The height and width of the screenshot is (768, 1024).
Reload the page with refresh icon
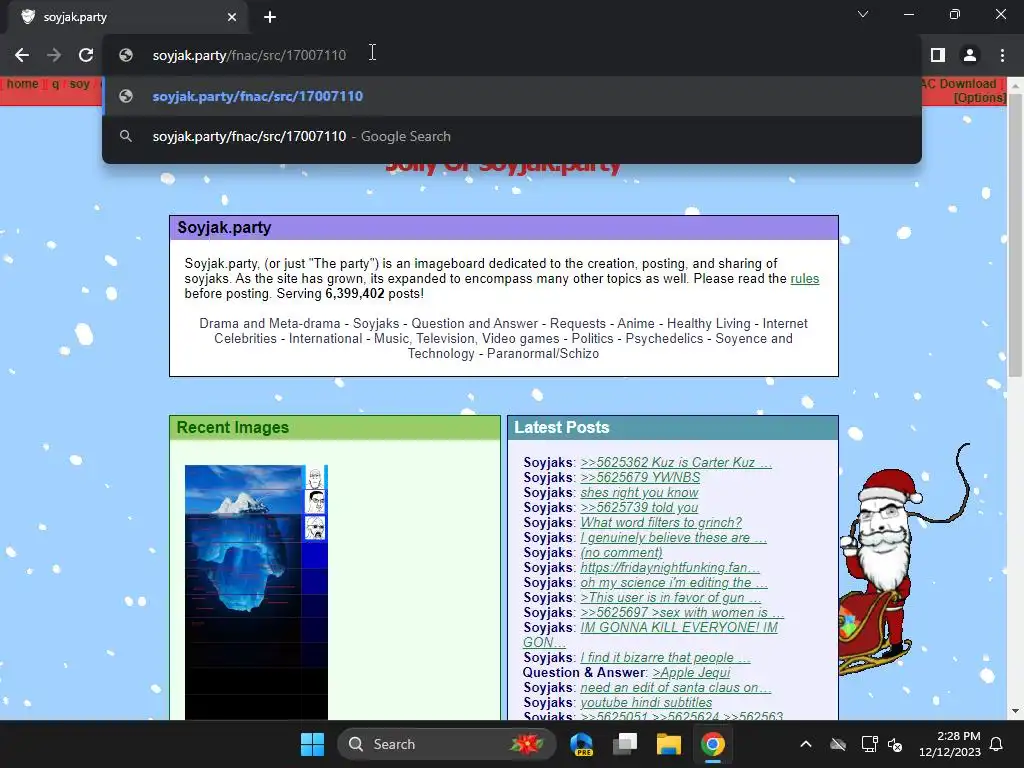click(86, 56)
